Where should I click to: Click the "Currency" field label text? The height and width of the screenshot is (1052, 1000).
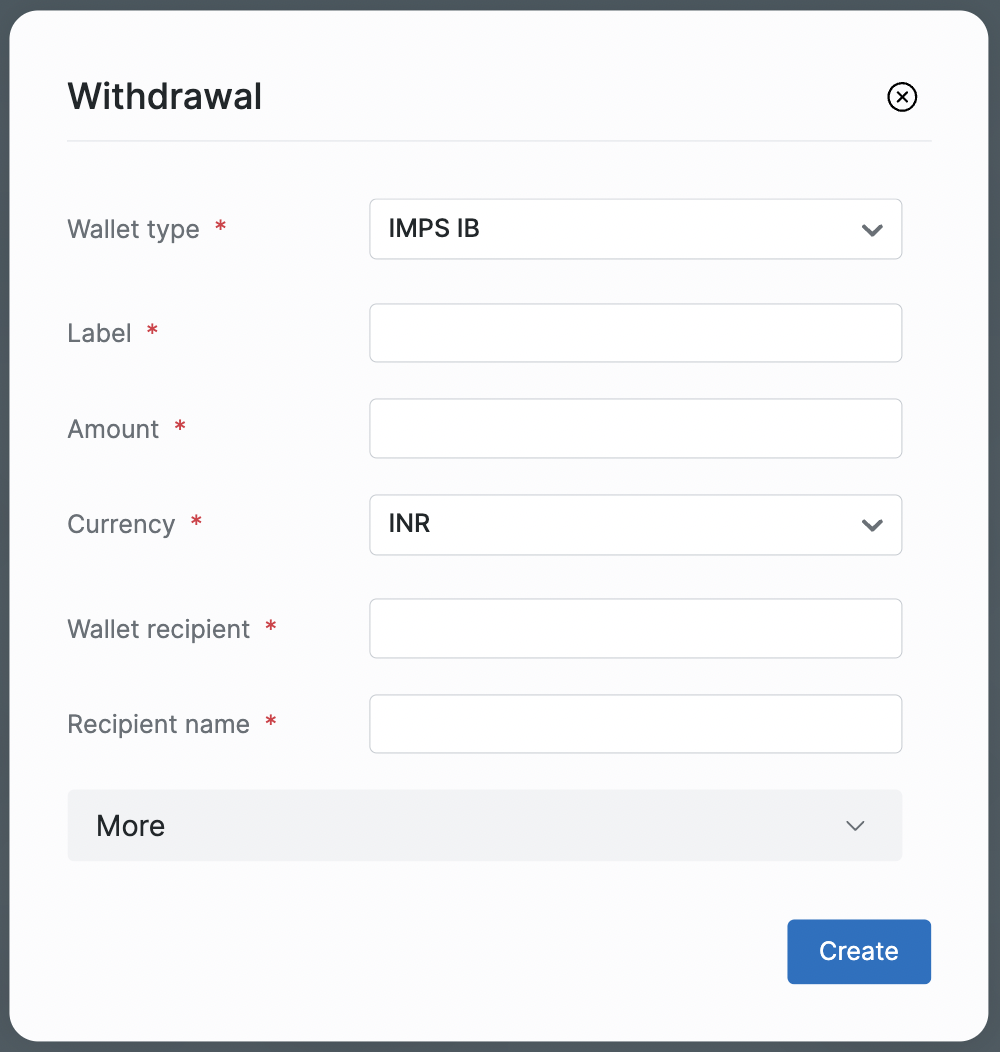[121, 524]
